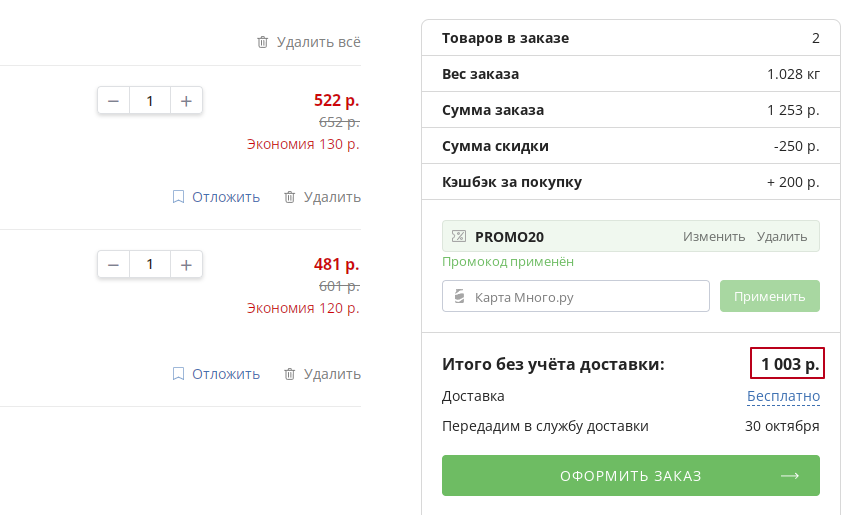Screen dimensions: 842x515
Task: Click the trash icon beside 'Удалить всё'
Action: tap(263, 42)
